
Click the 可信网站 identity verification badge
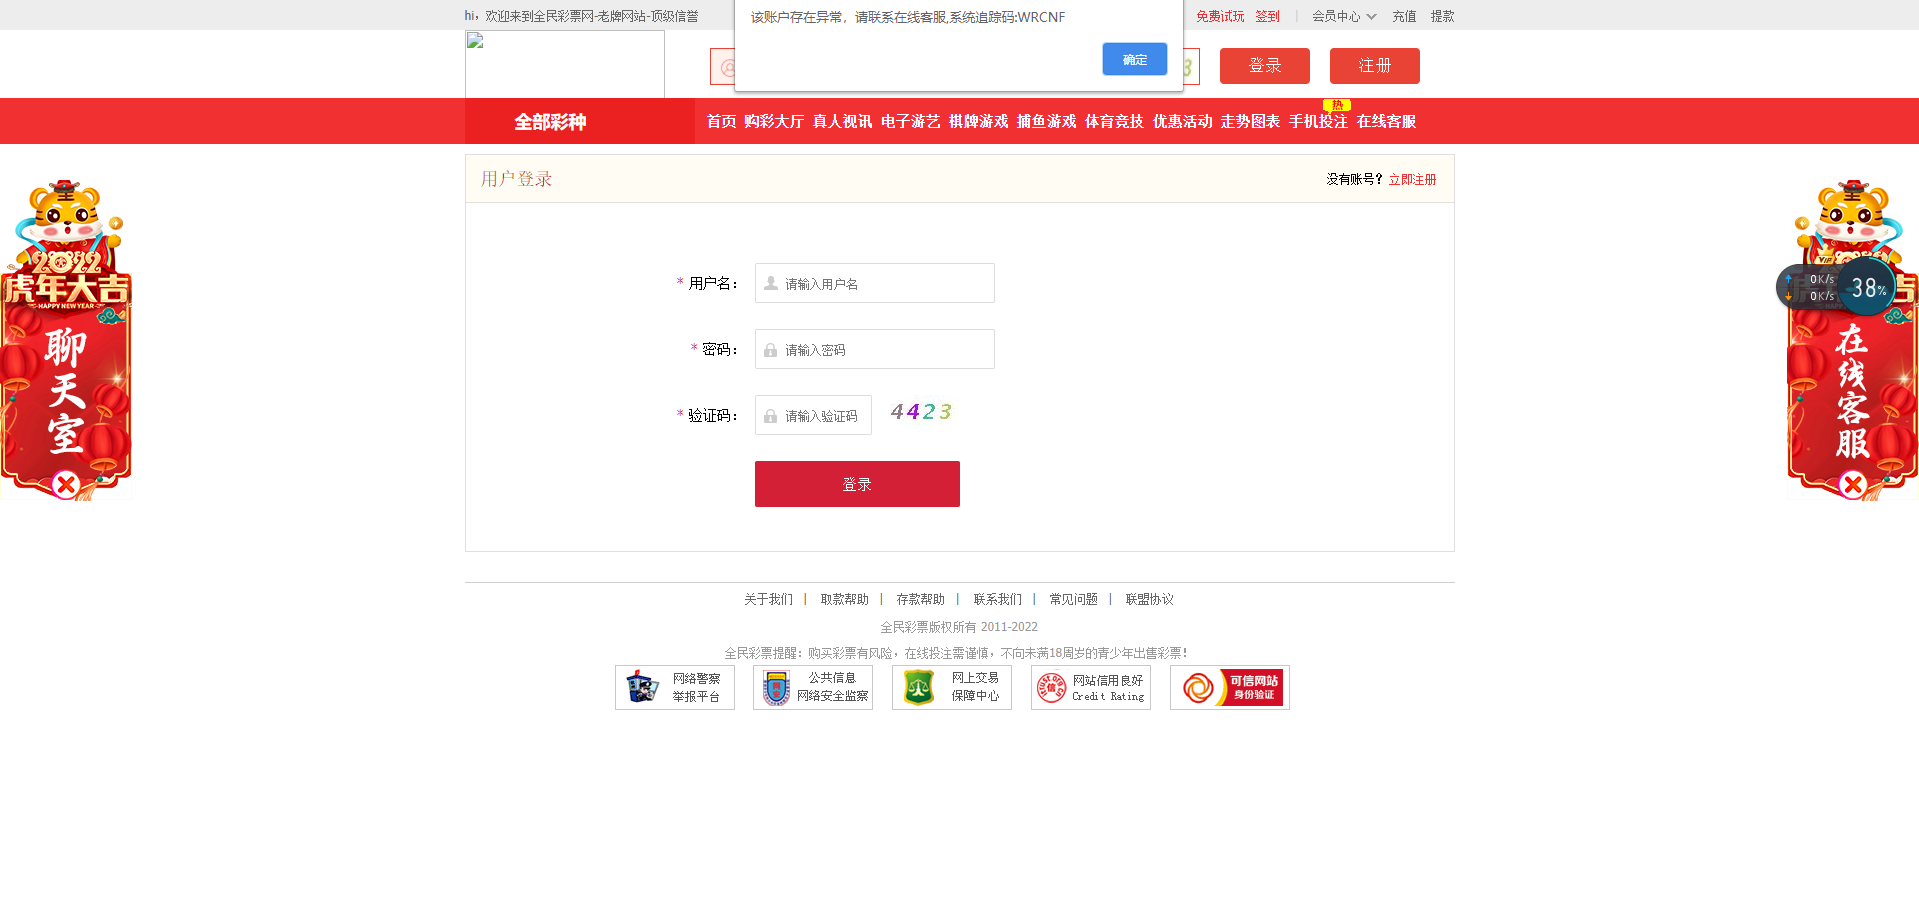(1230, 688)
